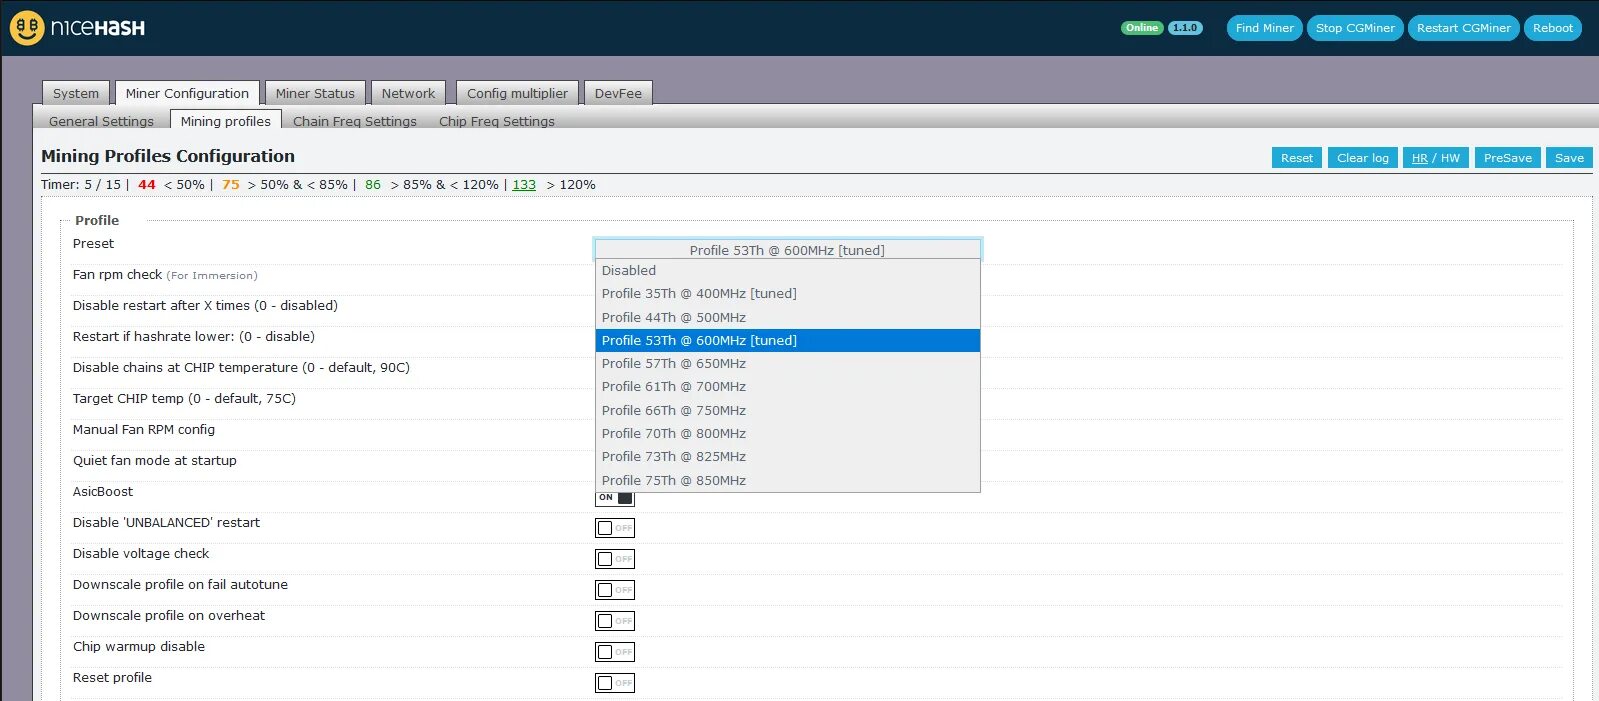Click the Mining Profiles Configuration heading
This screenshot has width=1599, height=701.
click(168, 156)
